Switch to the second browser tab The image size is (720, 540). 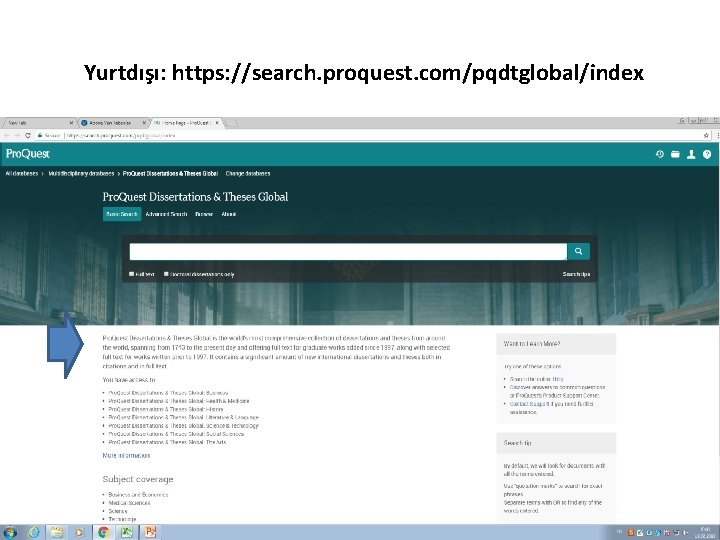coord(112,123)
